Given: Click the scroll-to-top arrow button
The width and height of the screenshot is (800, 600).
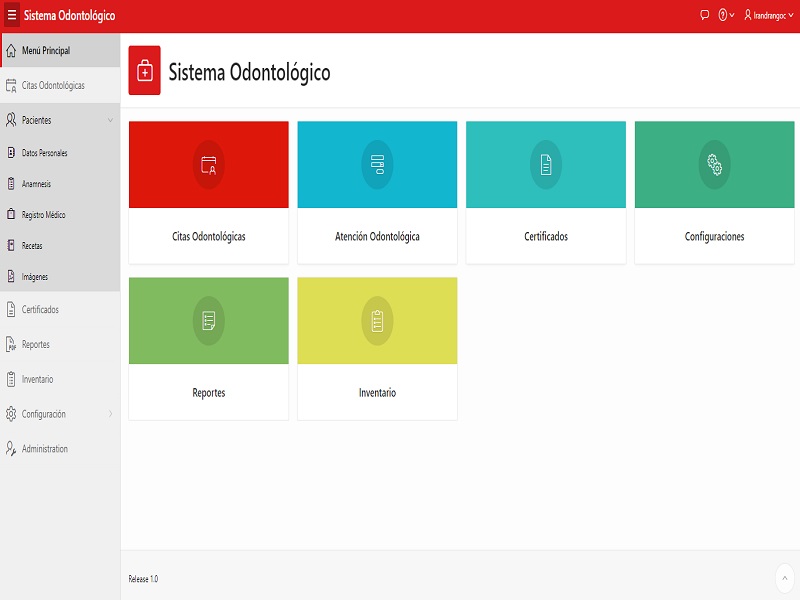Looking at the screenshot, I should pos(784,578).
